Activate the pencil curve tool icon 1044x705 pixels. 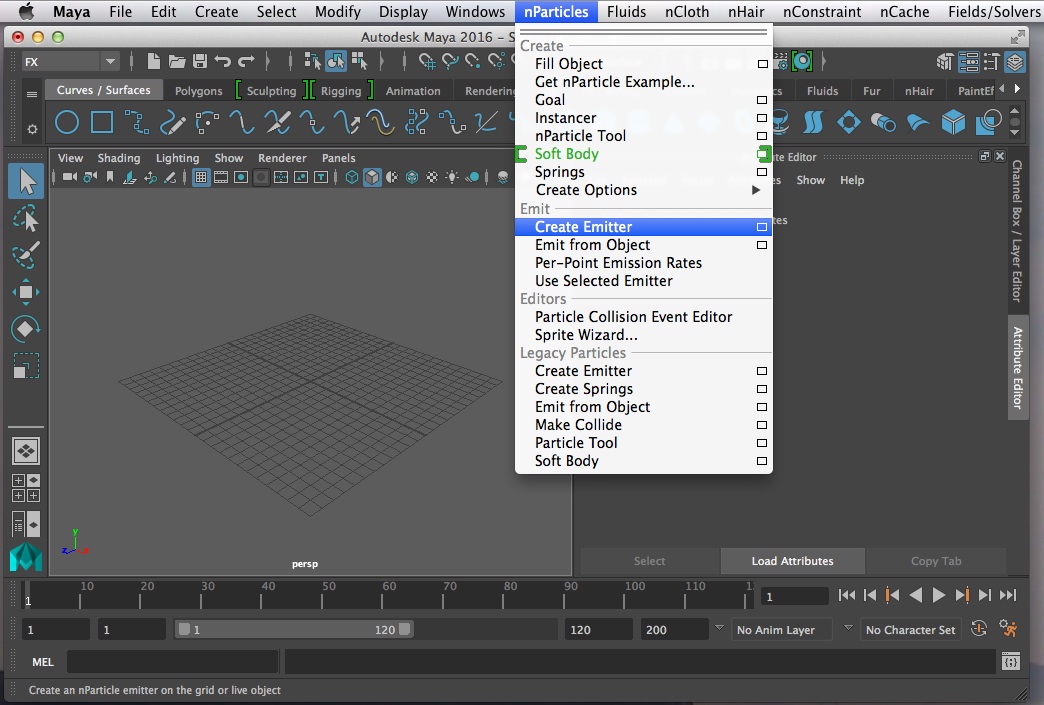[x=173, y=123]
